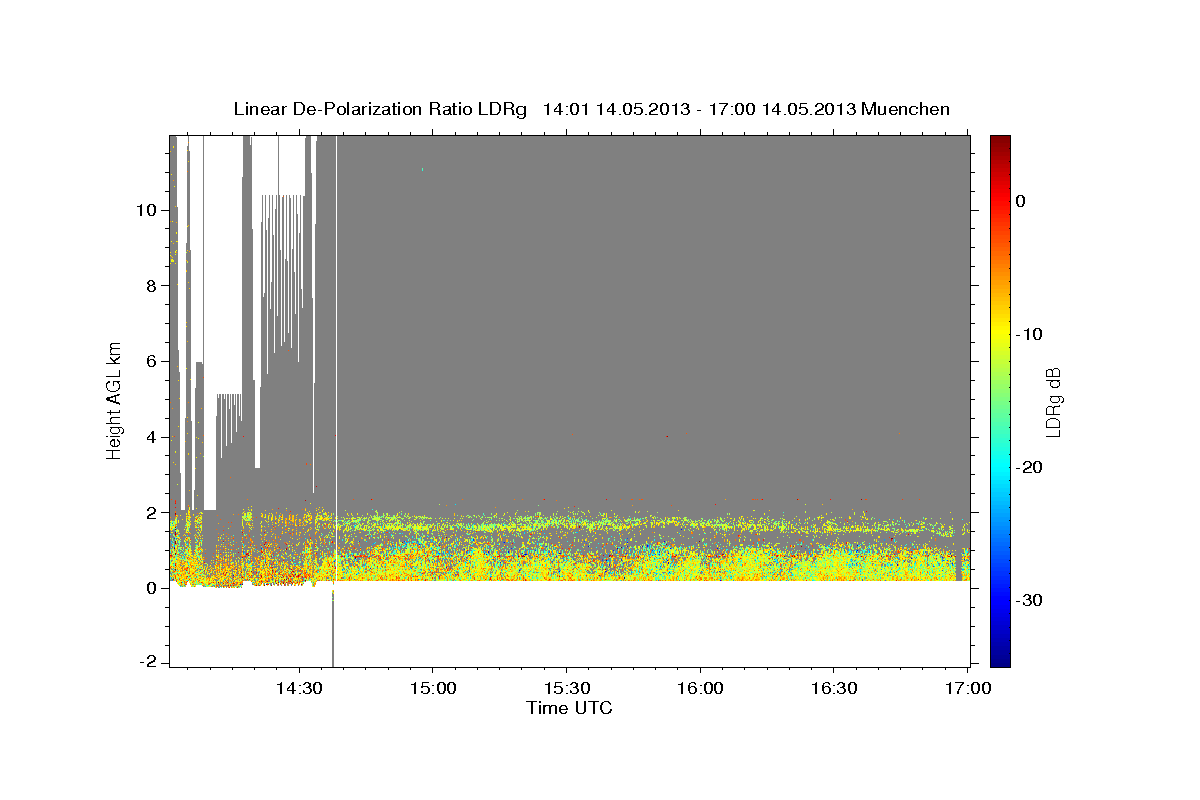The width and height of the screenshot is (1200, 800).
Task: Click the colorbar value -20
Action: click(x=1029, y=467)
